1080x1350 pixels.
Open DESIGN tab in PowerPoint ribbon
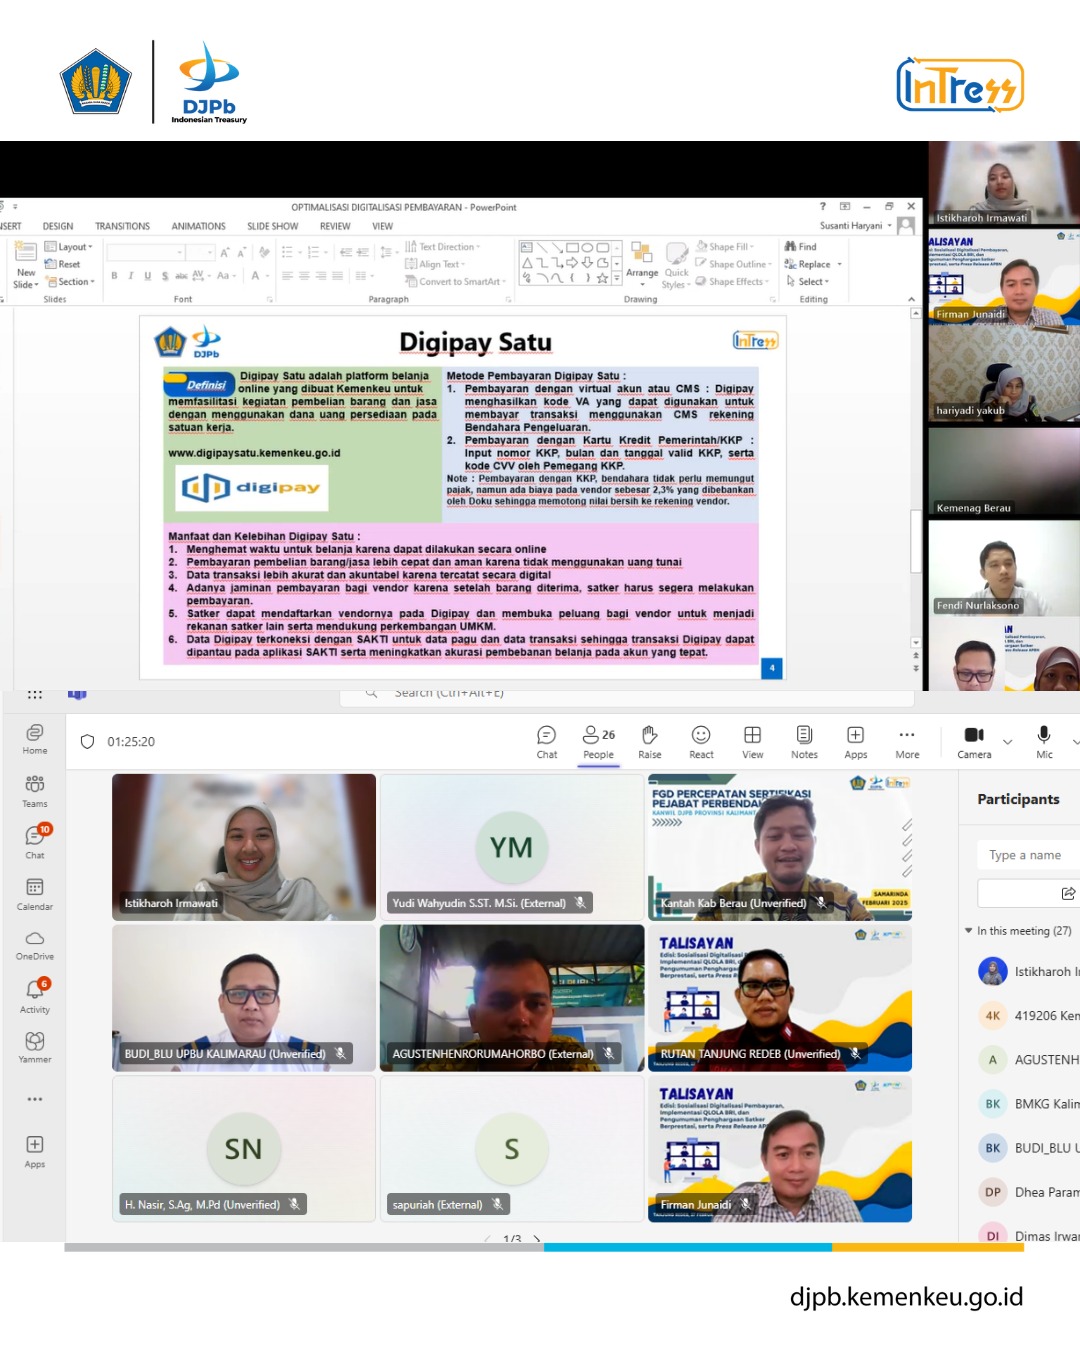point(58,226)
